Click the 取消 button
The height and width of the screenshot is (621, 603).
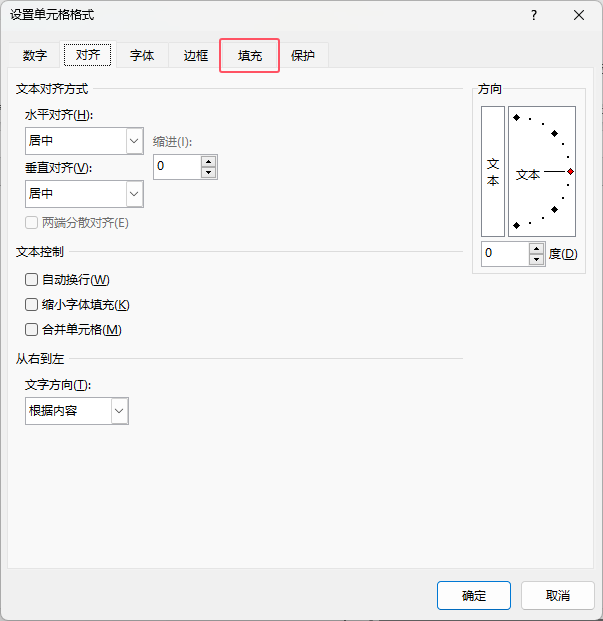(558, 596)
